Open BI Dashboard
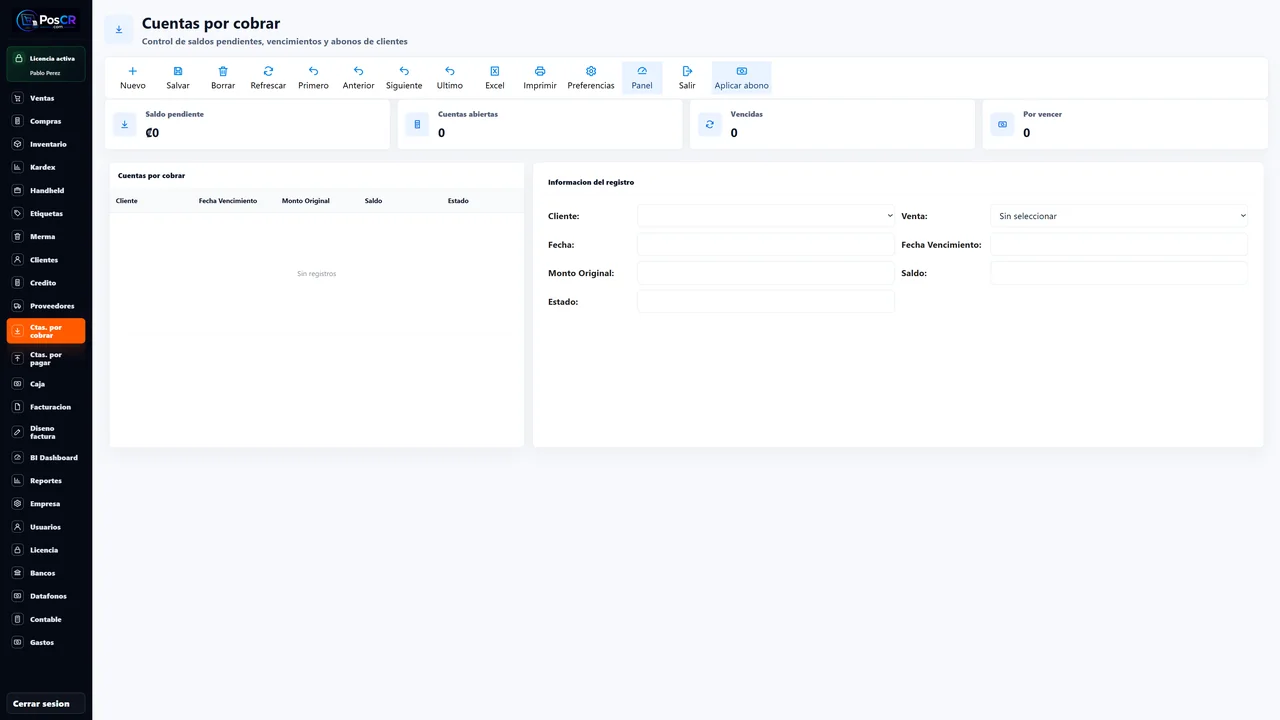Screen dimensions: 1280x720 coord(46,457)
